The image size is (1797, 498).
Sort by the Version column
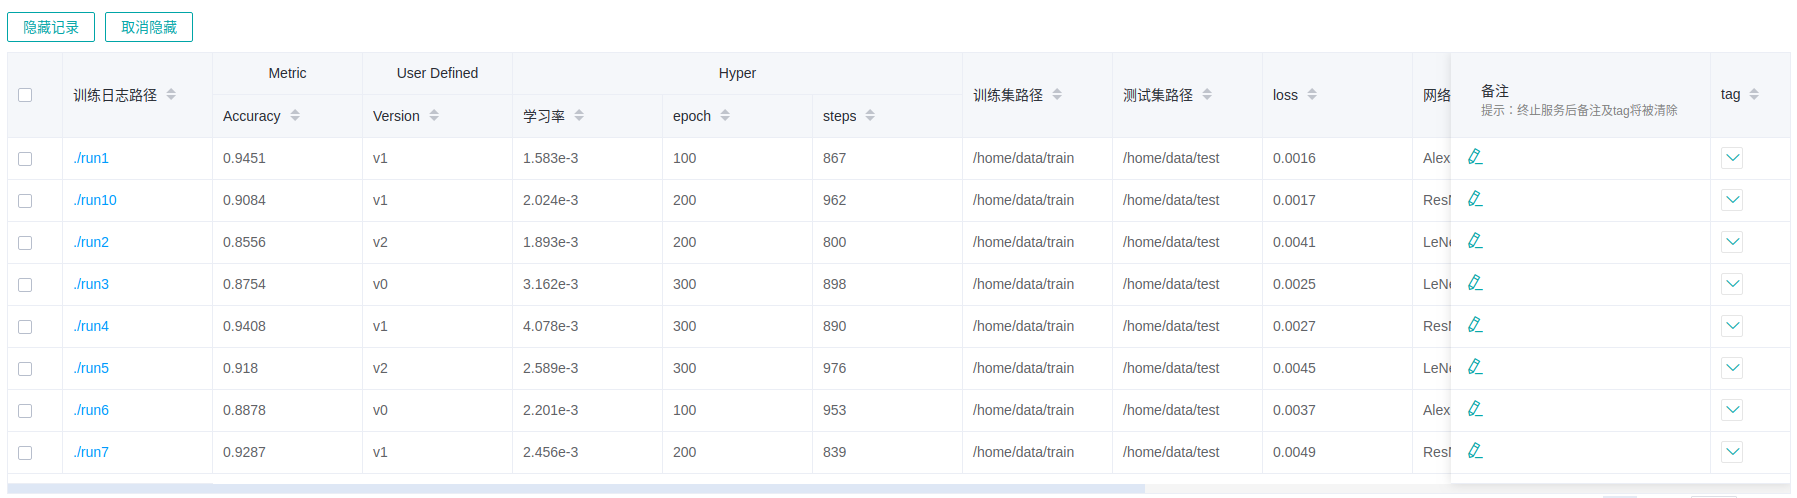point(434,116)
